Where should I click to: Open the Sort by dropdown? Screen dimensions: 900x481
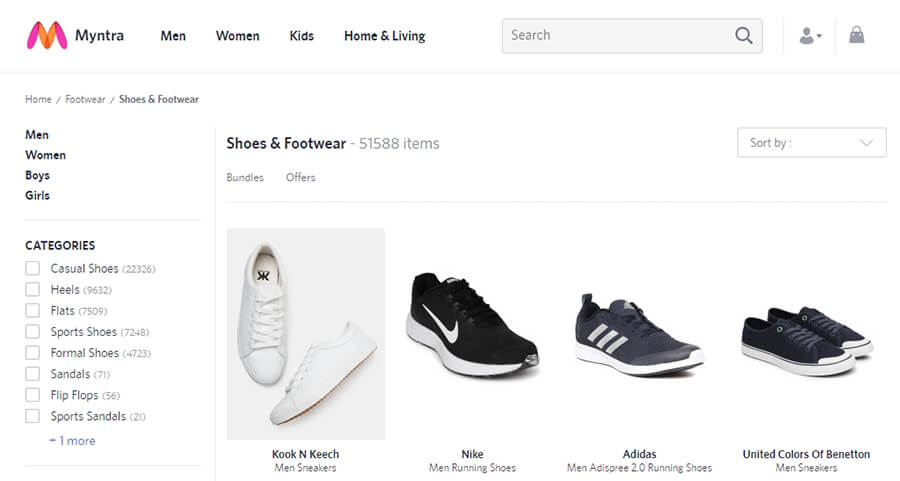pyautogui.click(x=812, y=142)
